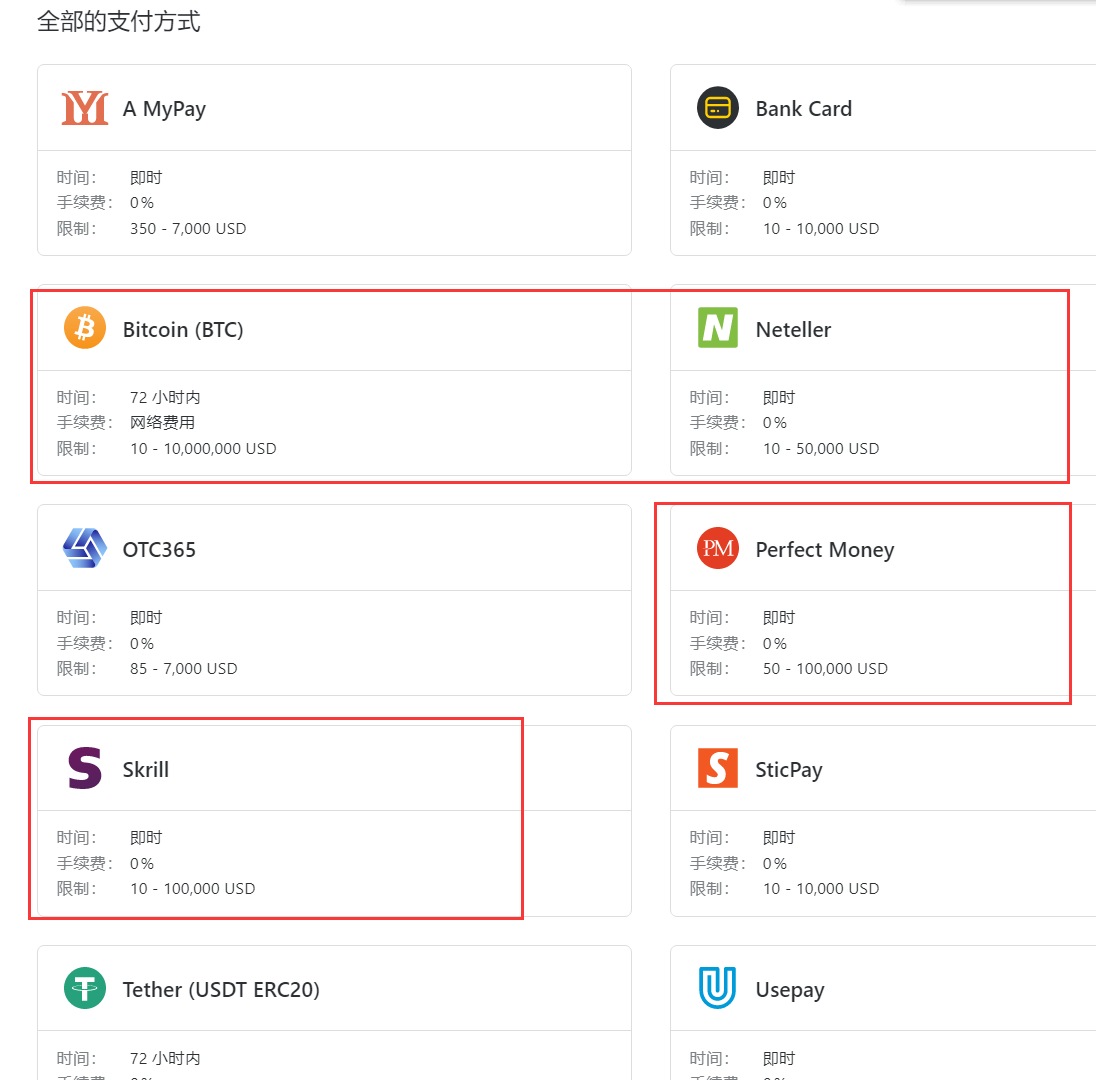
Task: Click the green Neteller logo icon
Action: tap(718, 328)
